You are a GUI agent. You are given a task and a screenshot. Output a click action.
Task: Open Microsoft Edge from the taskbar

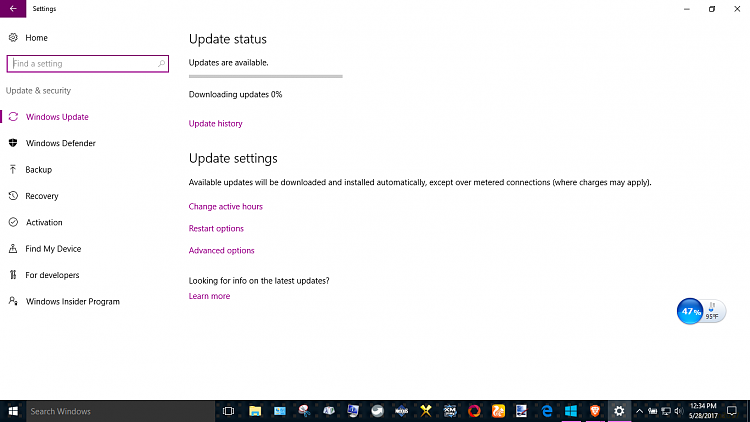(547, 411)
